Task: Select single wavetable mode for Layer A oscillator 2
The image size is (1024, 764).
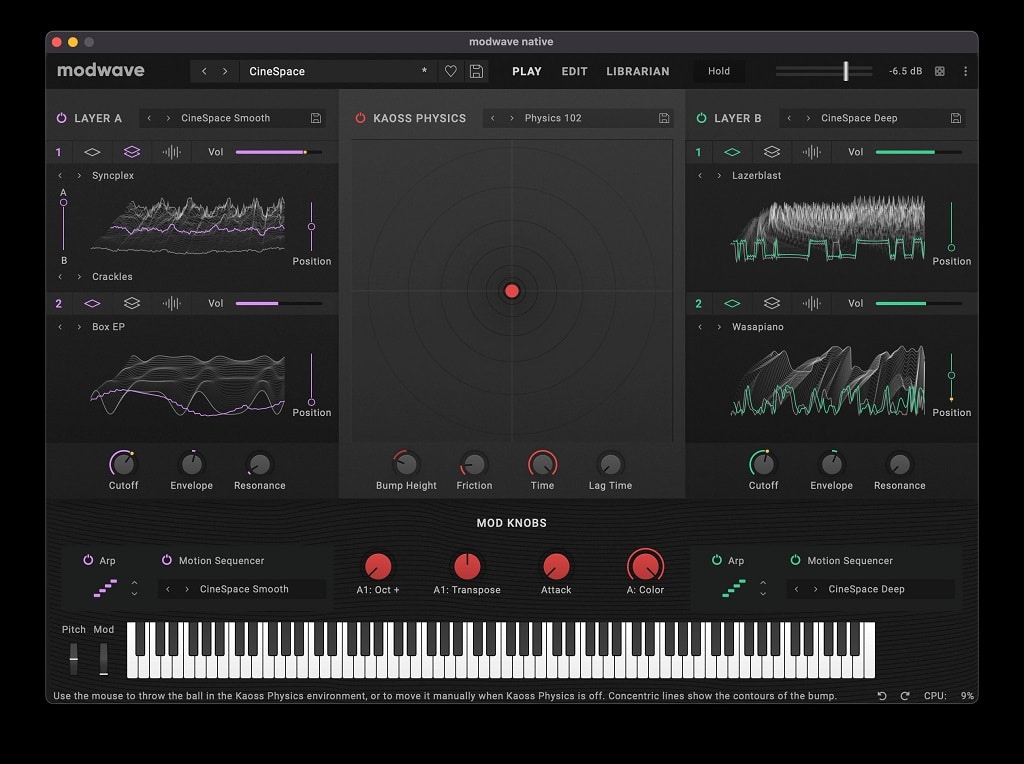Action: [92, 304]
